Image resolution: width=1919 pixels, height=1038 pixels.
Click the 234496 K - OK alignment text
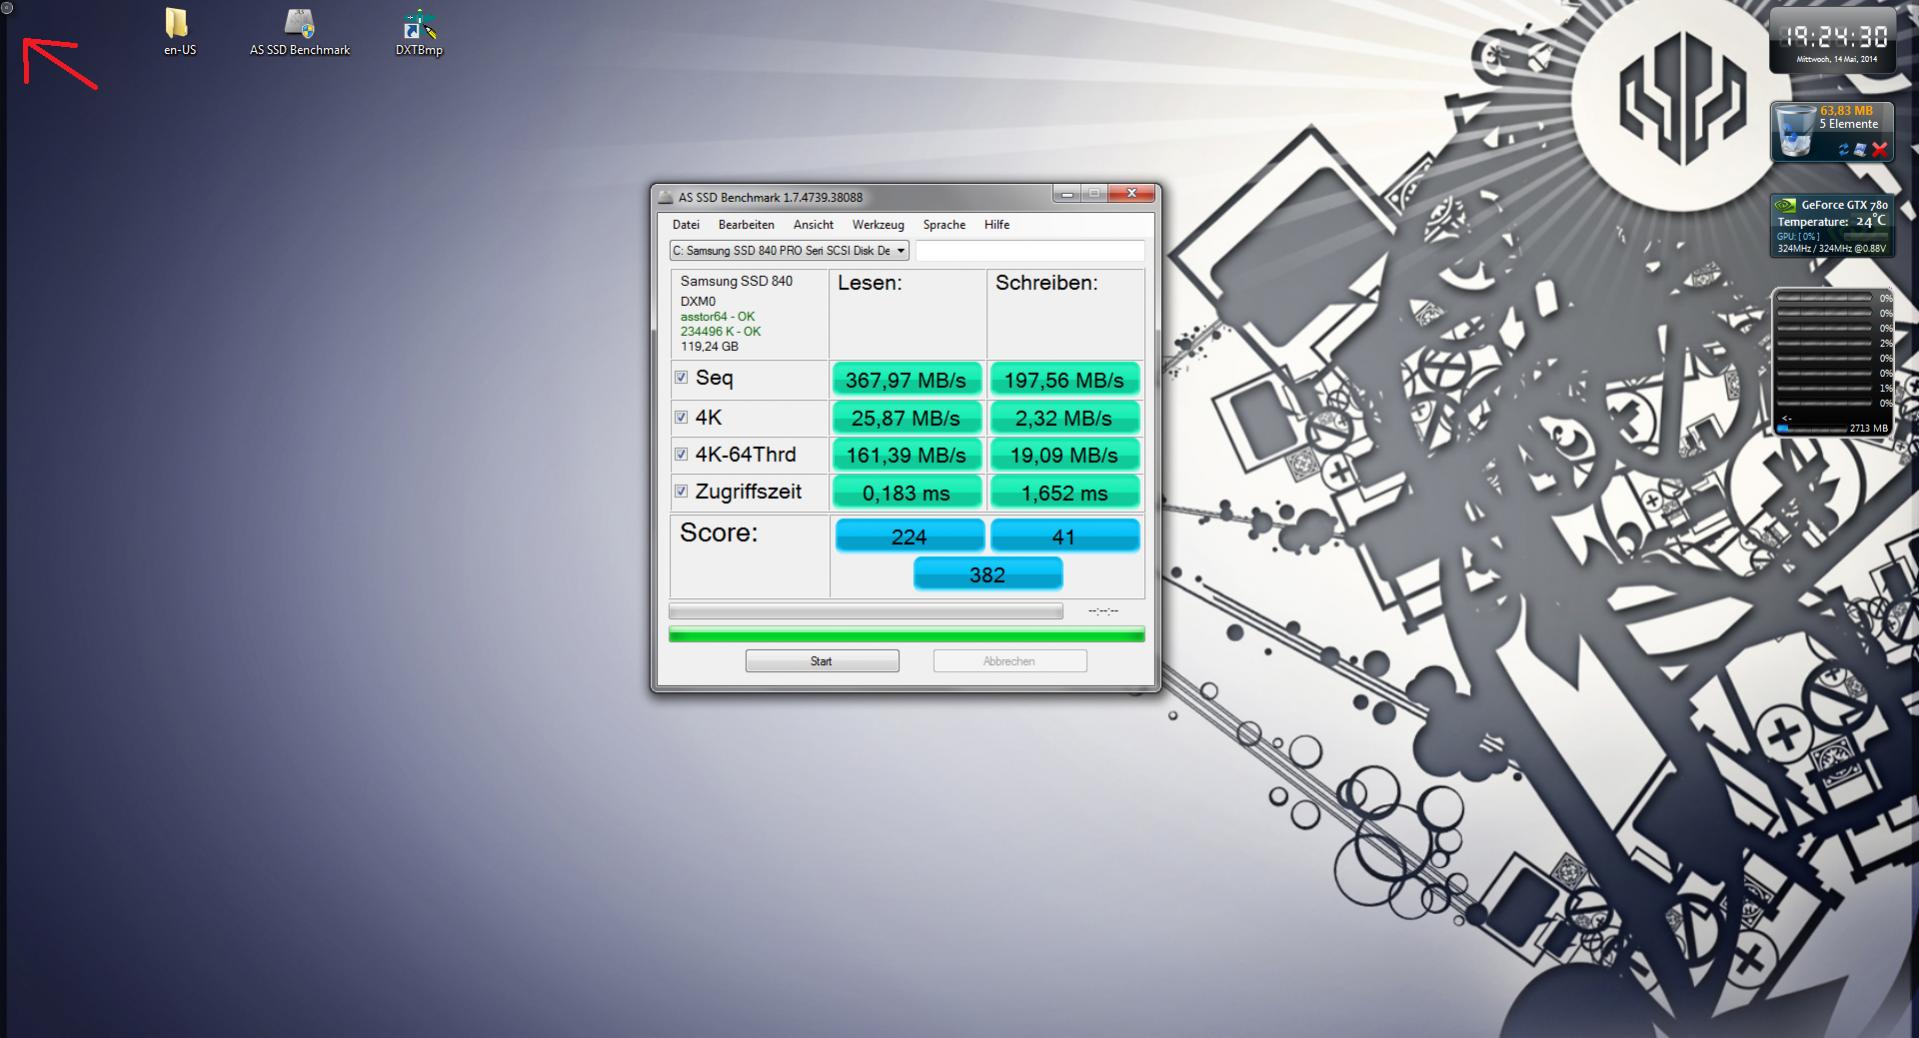tap(721, 331)
